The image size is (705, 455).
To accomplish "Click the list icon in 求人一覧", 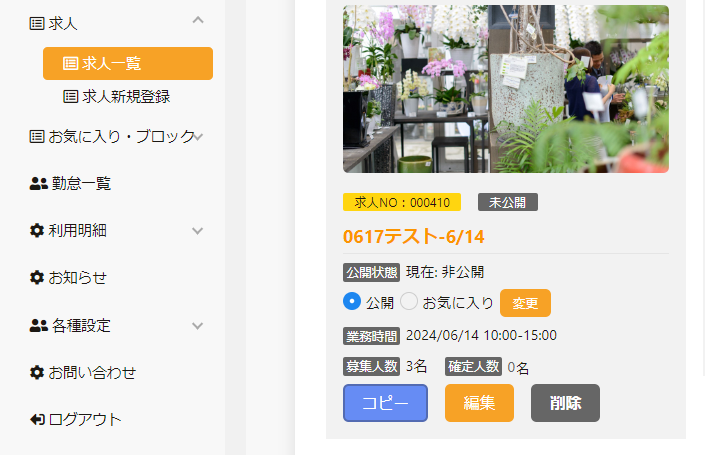I will click(x=70, y=63).
